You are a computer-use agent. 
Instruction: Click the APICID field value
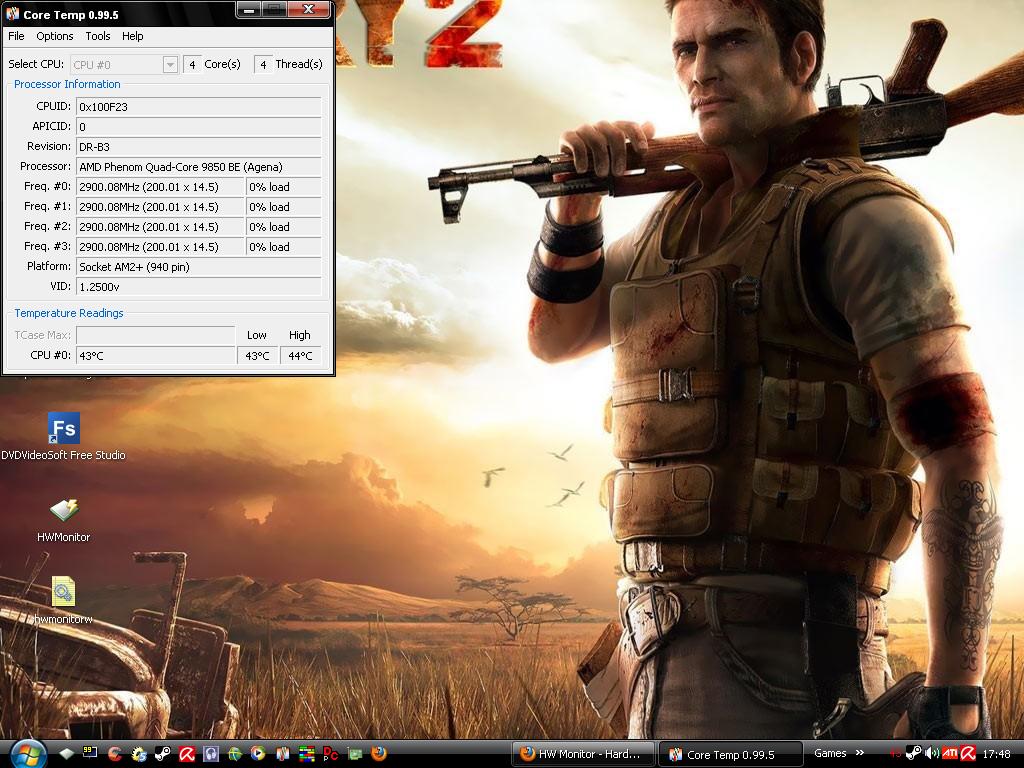(x=199, y=127)
